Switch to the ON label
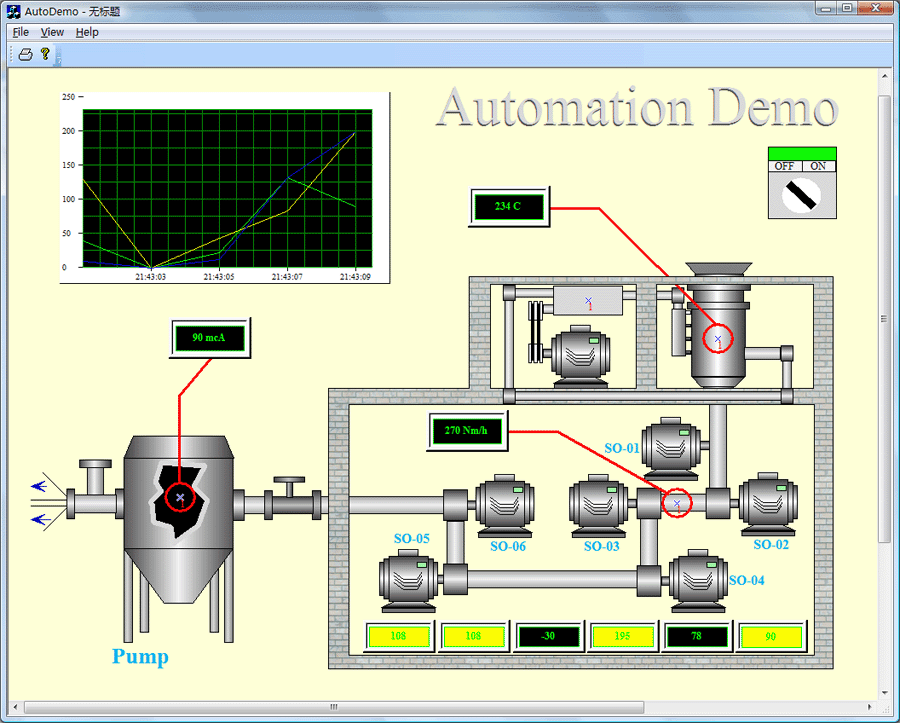 pyautogui.click(x=818, y=166)
